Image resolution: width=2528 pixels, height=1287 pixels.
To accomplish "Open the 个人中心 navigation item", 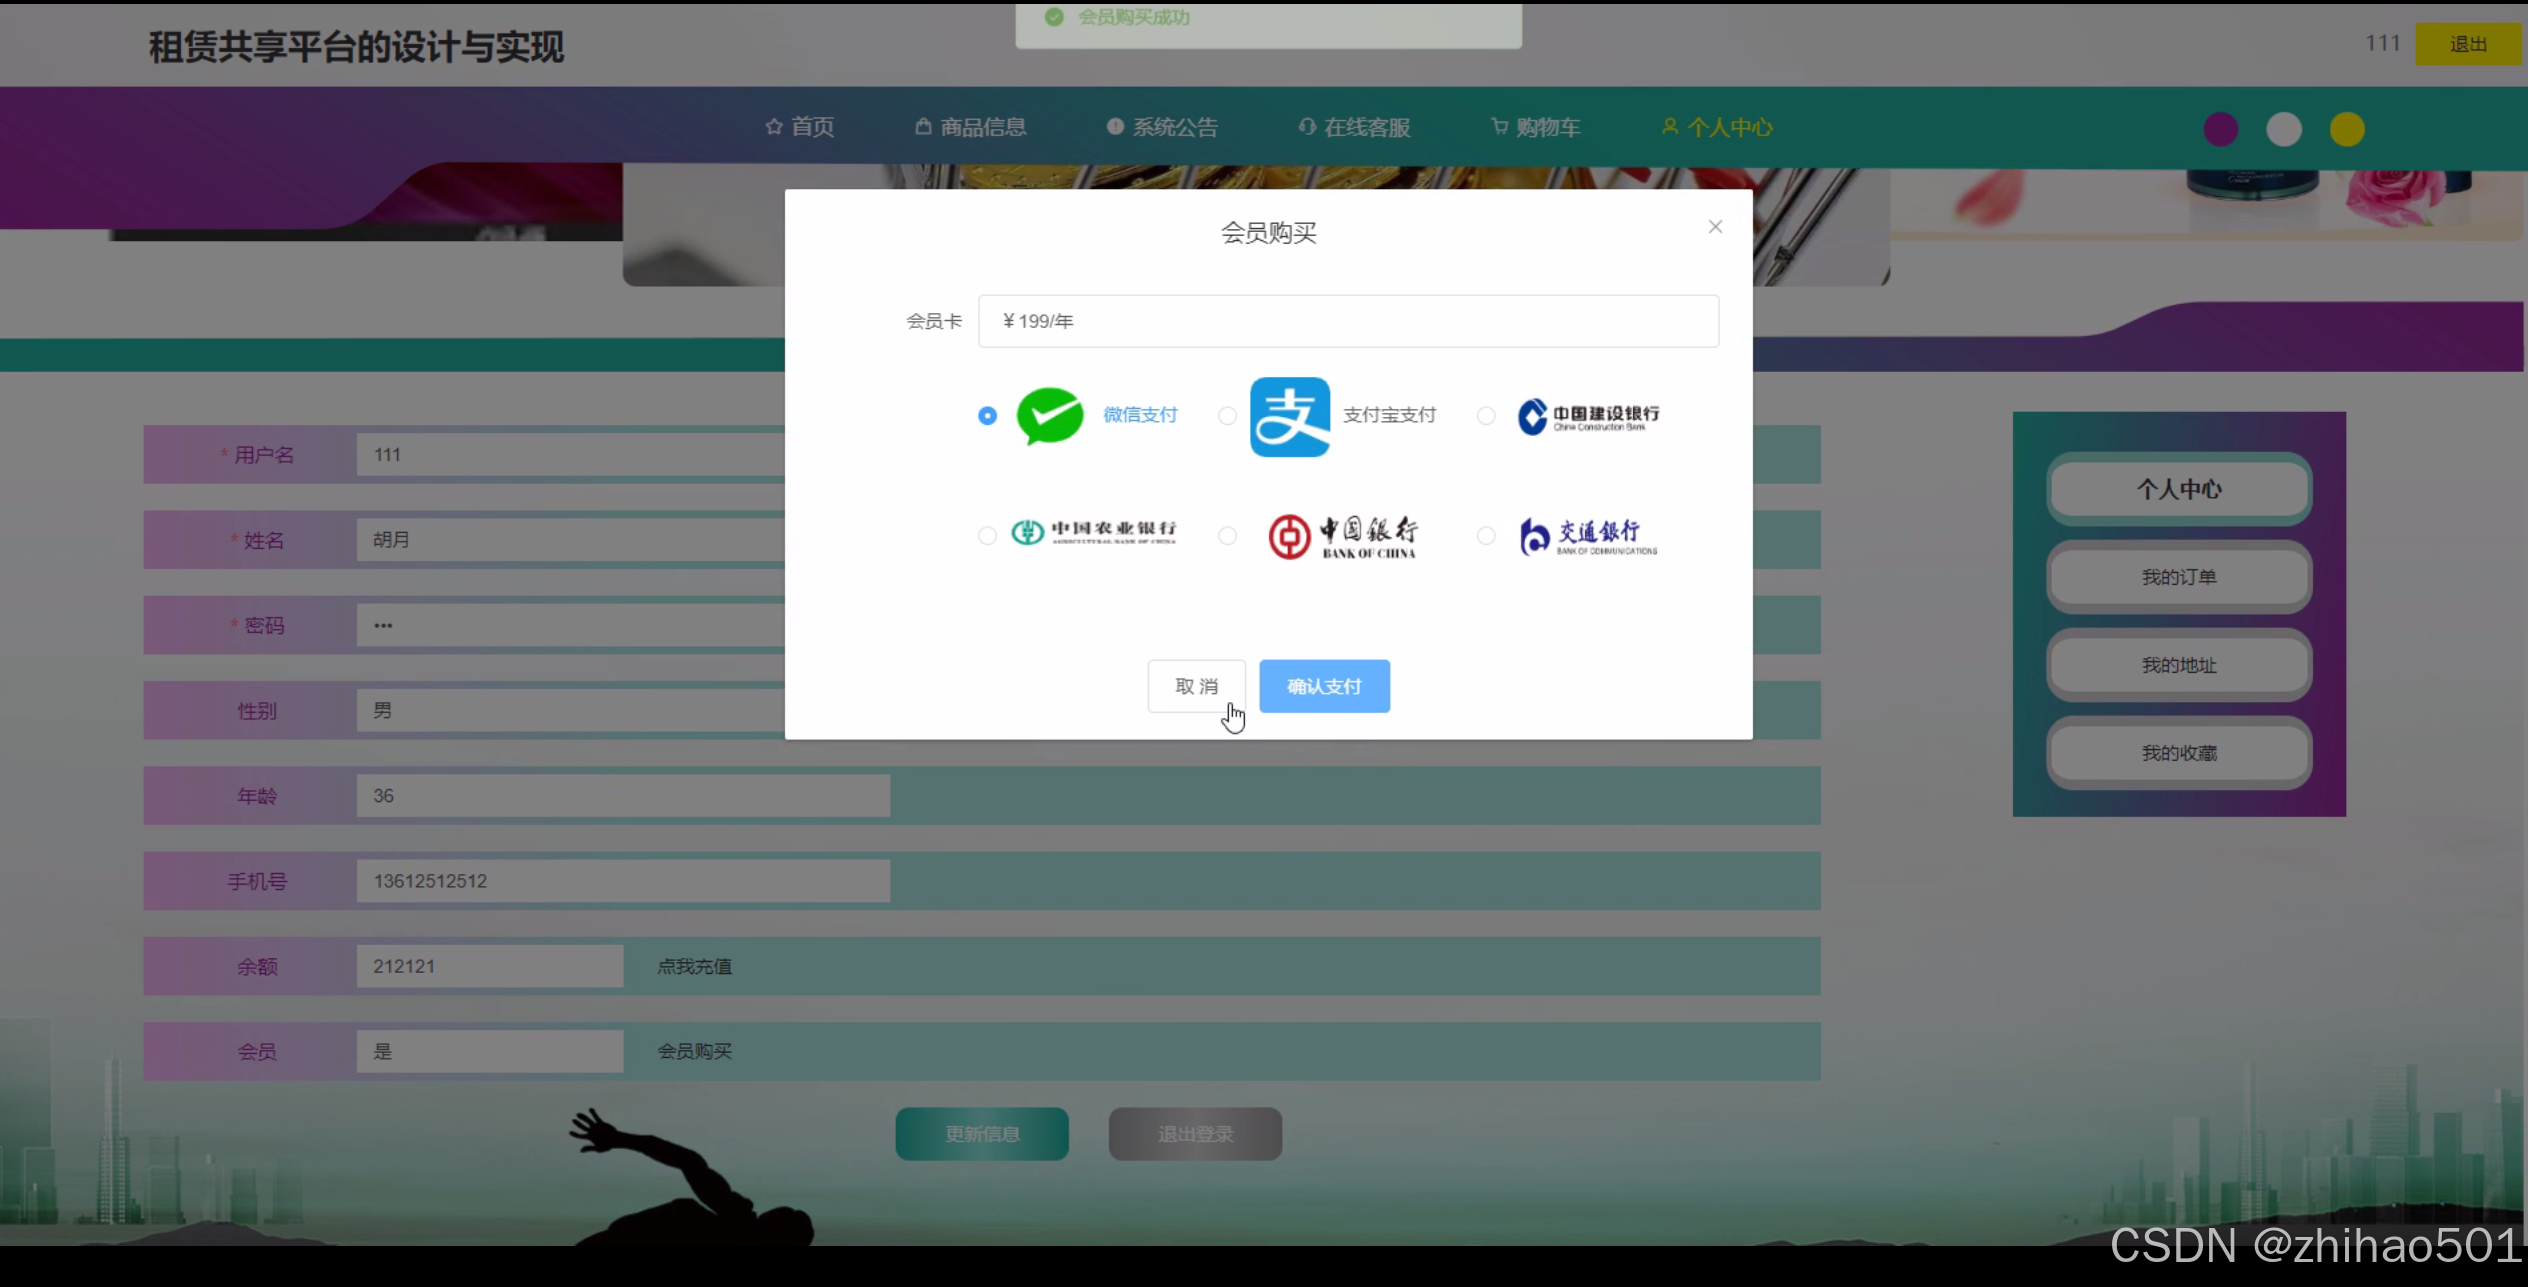I will (1718, 127).
